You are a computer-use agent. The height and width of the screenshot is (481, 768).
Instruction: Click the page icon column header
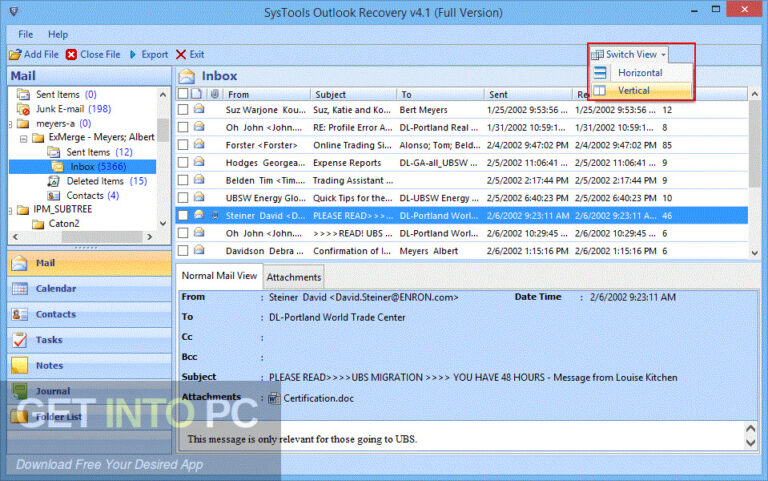coord(196,94)
